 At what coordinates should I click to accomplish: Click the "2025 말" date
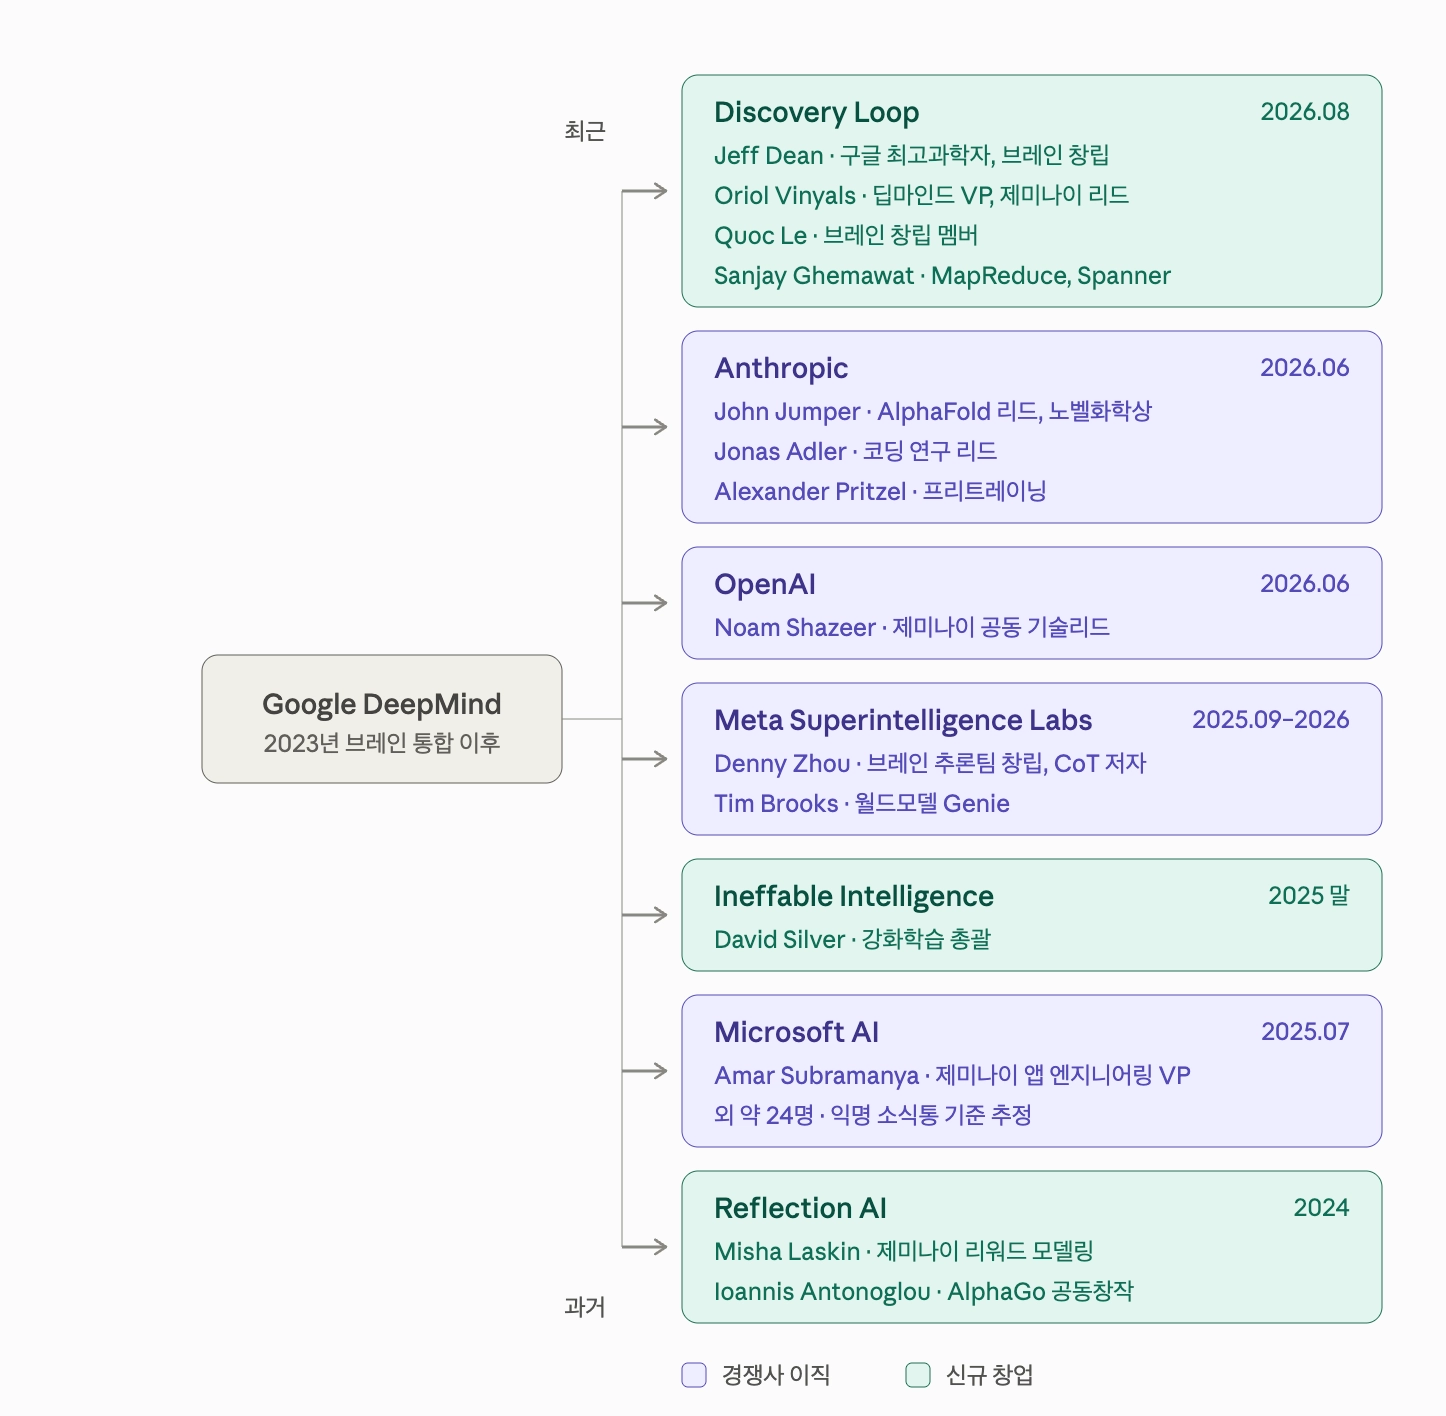[1309, 895]
